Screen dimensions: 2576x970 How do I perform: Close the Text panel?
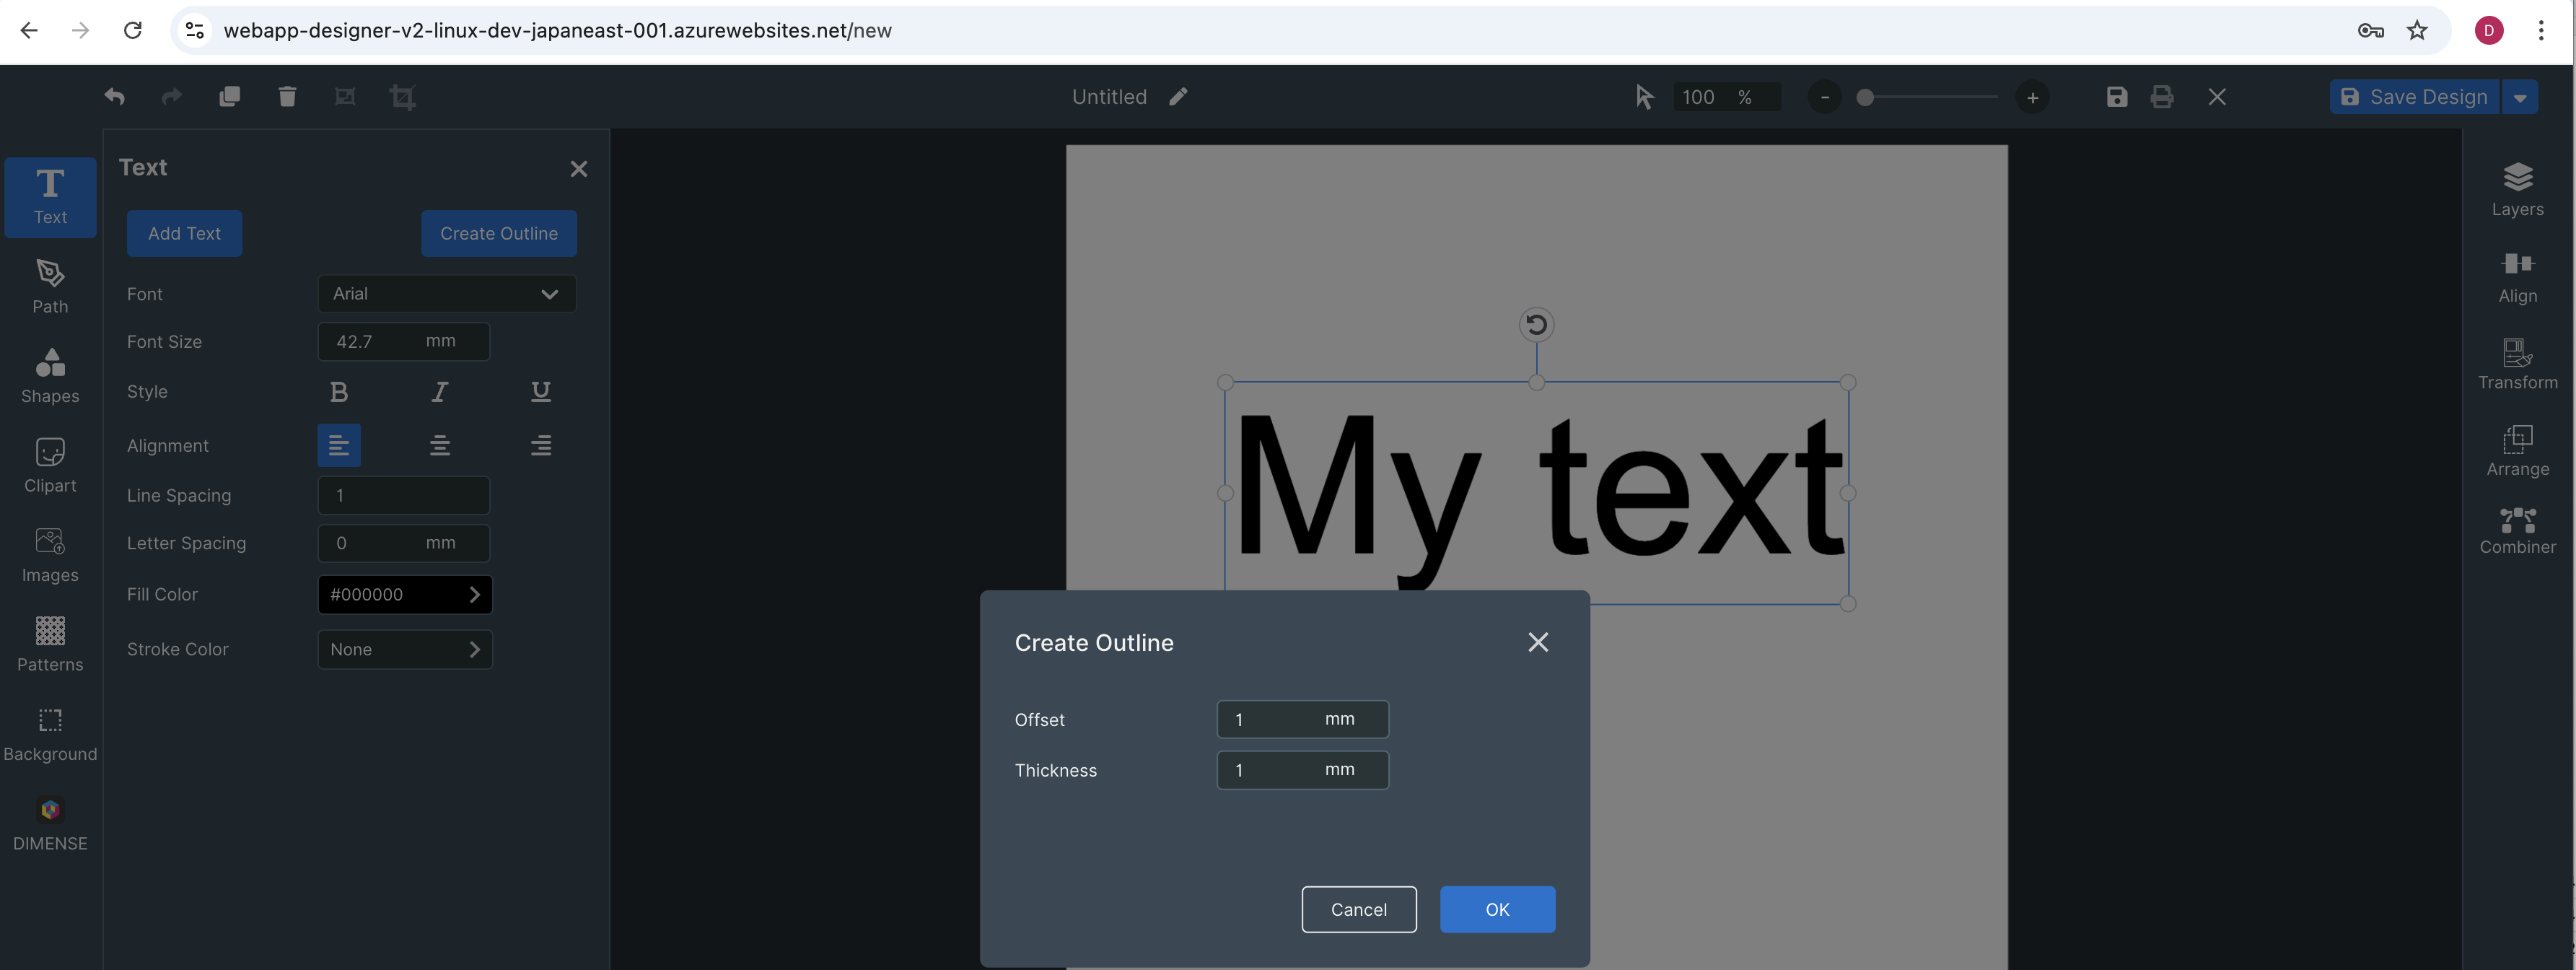[578, 169]
